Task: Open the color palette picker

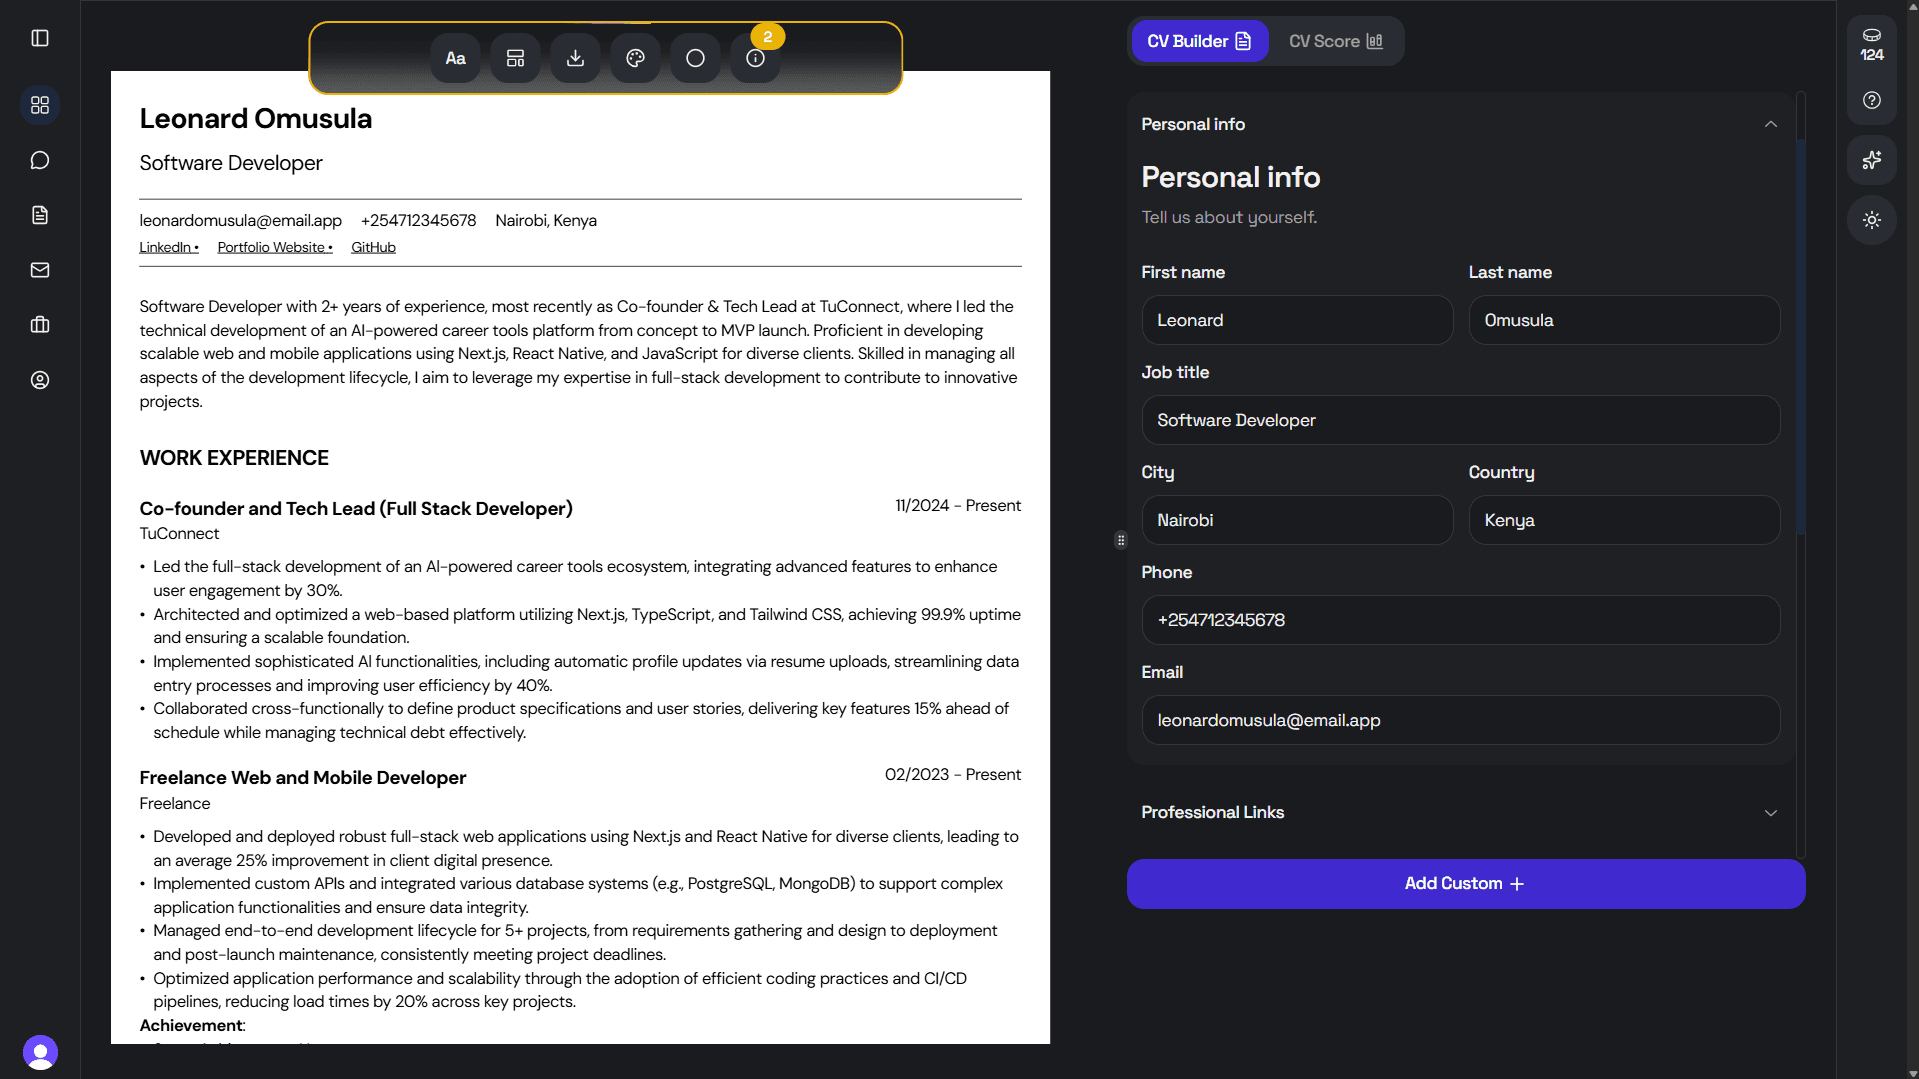Action: [635, 57]
